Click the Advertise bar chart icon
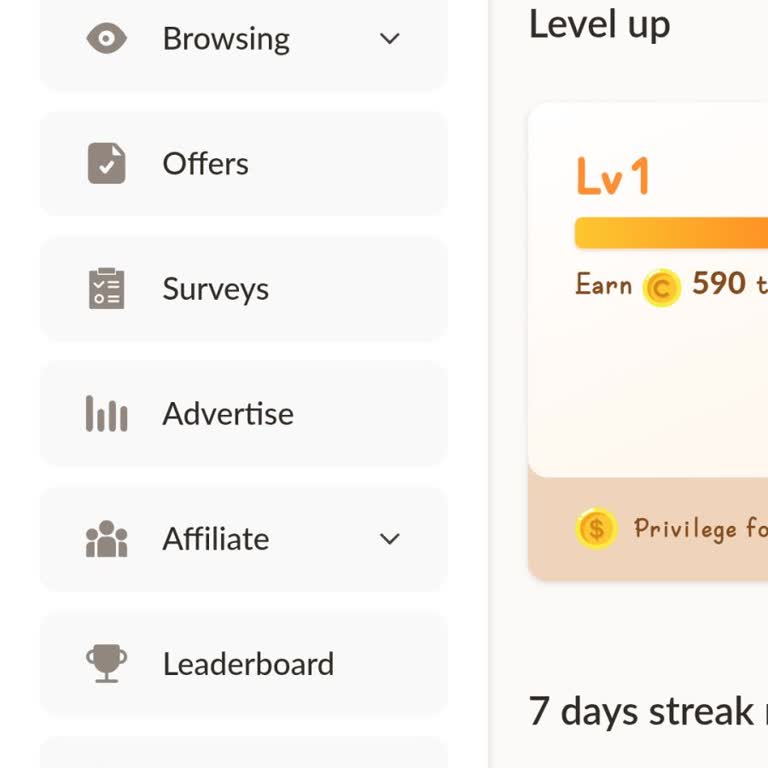 pos(106,414)
